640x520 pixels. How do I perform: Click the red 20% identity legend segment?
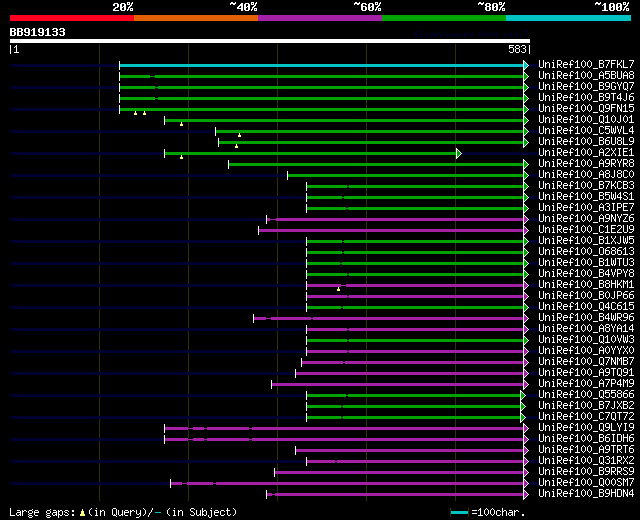tap(72, 18)
